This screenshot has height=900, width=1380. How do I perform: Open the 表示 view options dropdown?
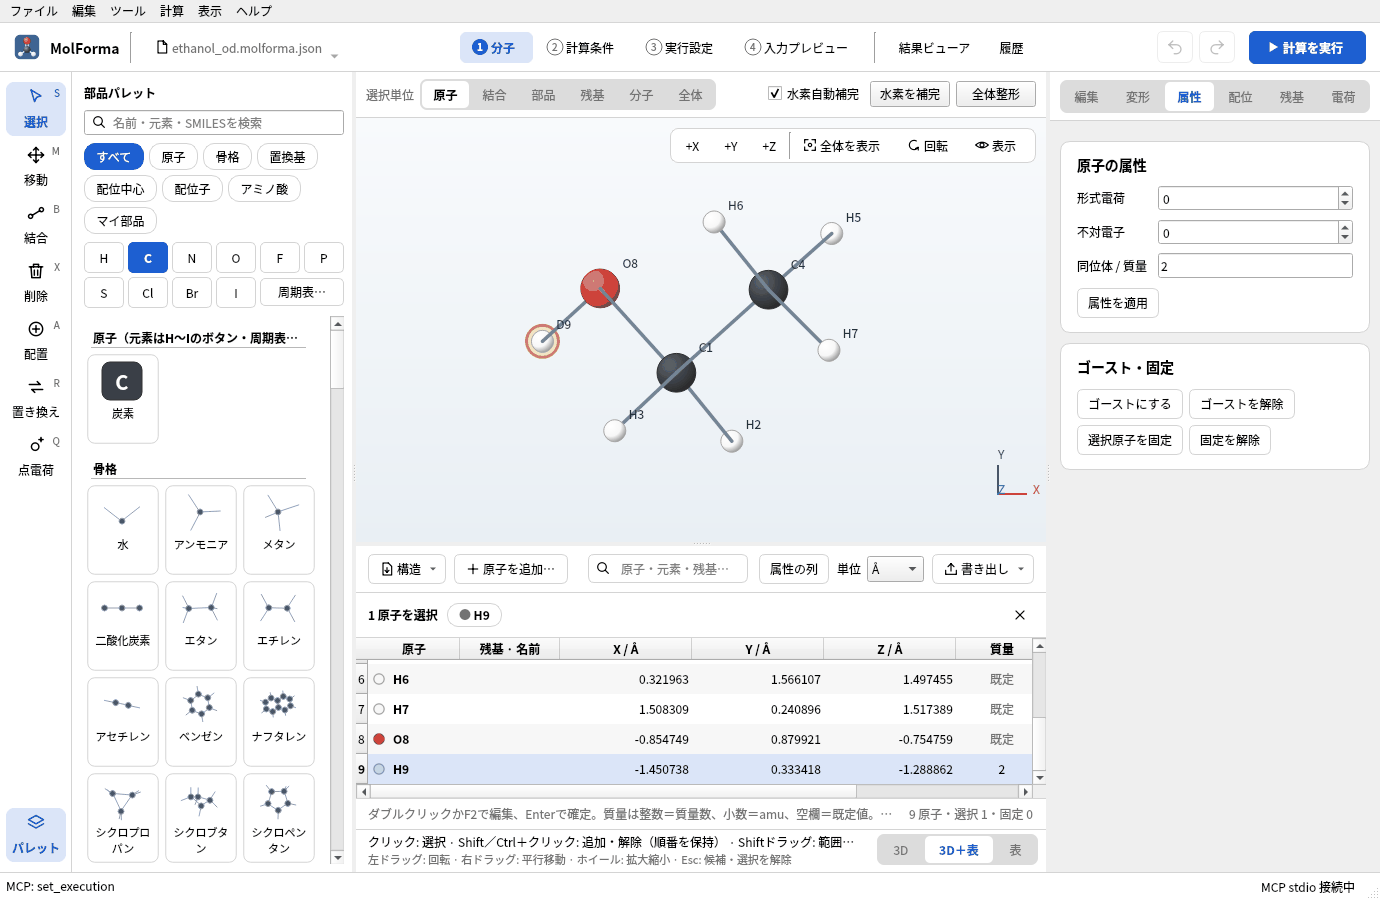tap(996, 146)
